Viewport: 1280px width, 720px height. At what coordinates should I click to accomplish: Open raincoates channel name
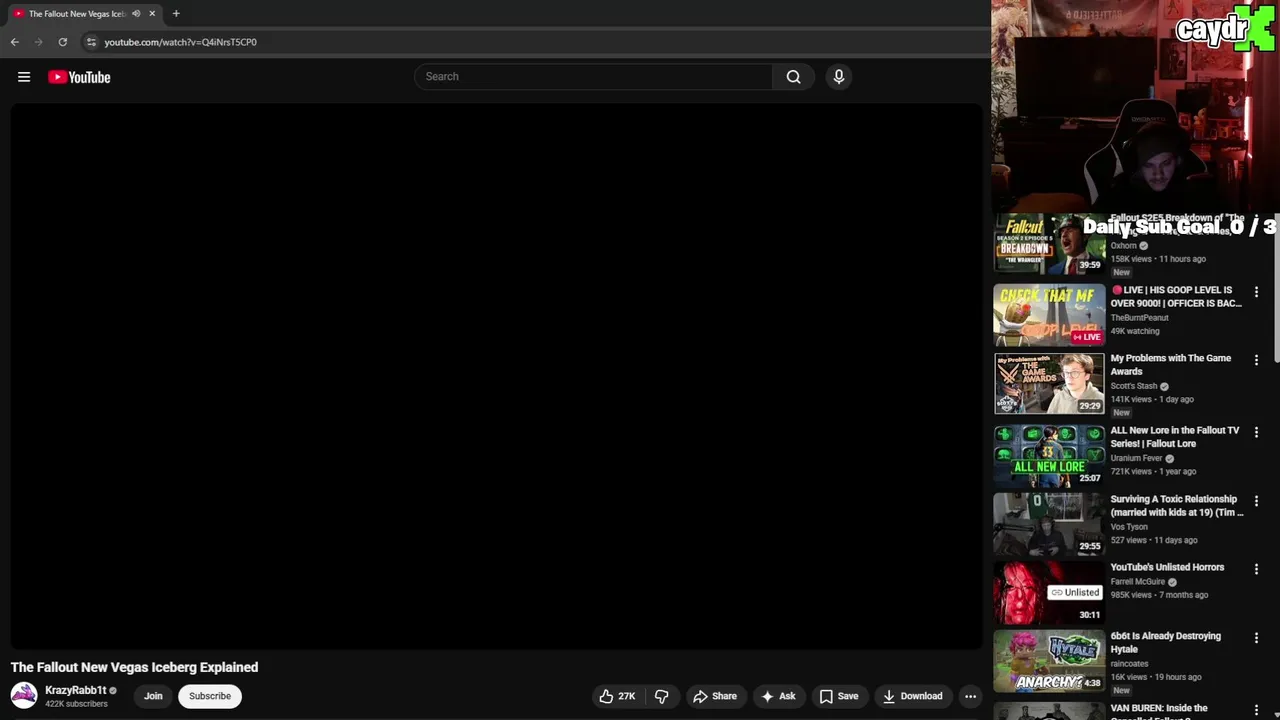click(x=1129, y=663)
